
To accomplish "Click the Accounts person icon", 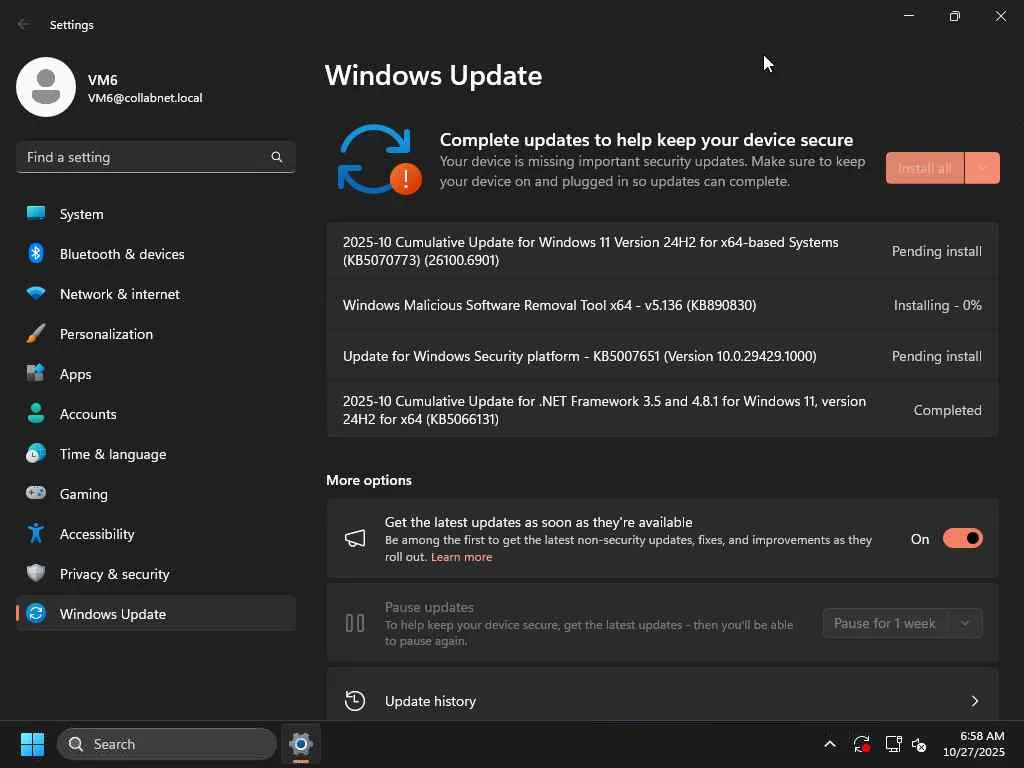I will point(36,413).
